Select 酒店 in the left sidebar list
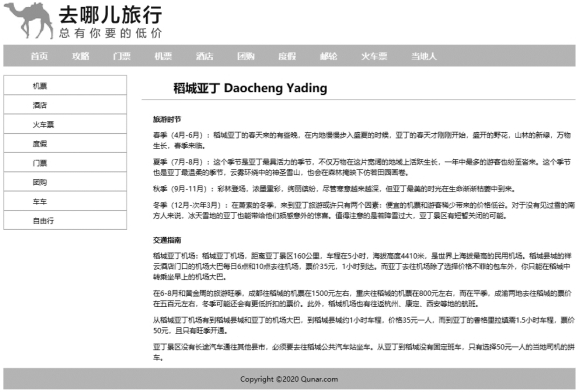579x392 pixels. pos(65,105)
